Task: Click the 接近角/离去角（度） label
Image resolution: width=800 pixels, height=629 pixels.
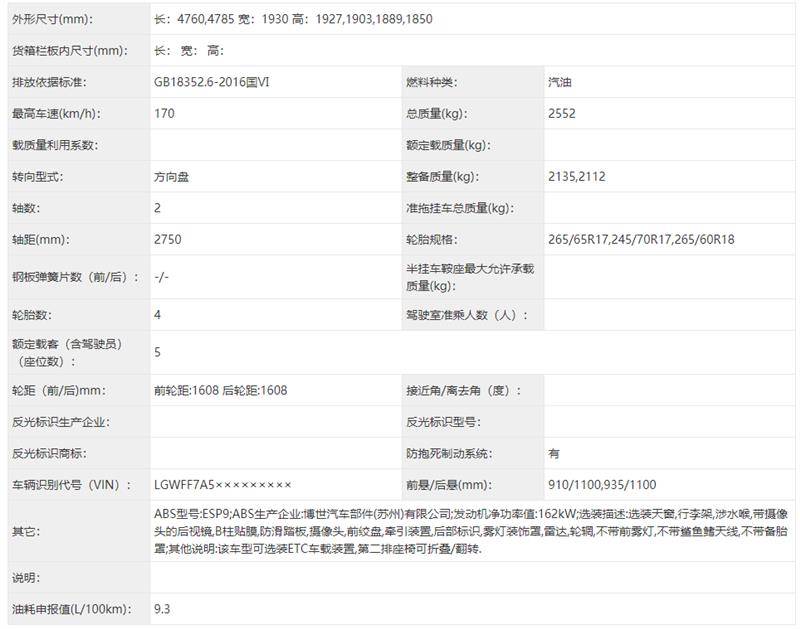Action: (x=463, y=391)
